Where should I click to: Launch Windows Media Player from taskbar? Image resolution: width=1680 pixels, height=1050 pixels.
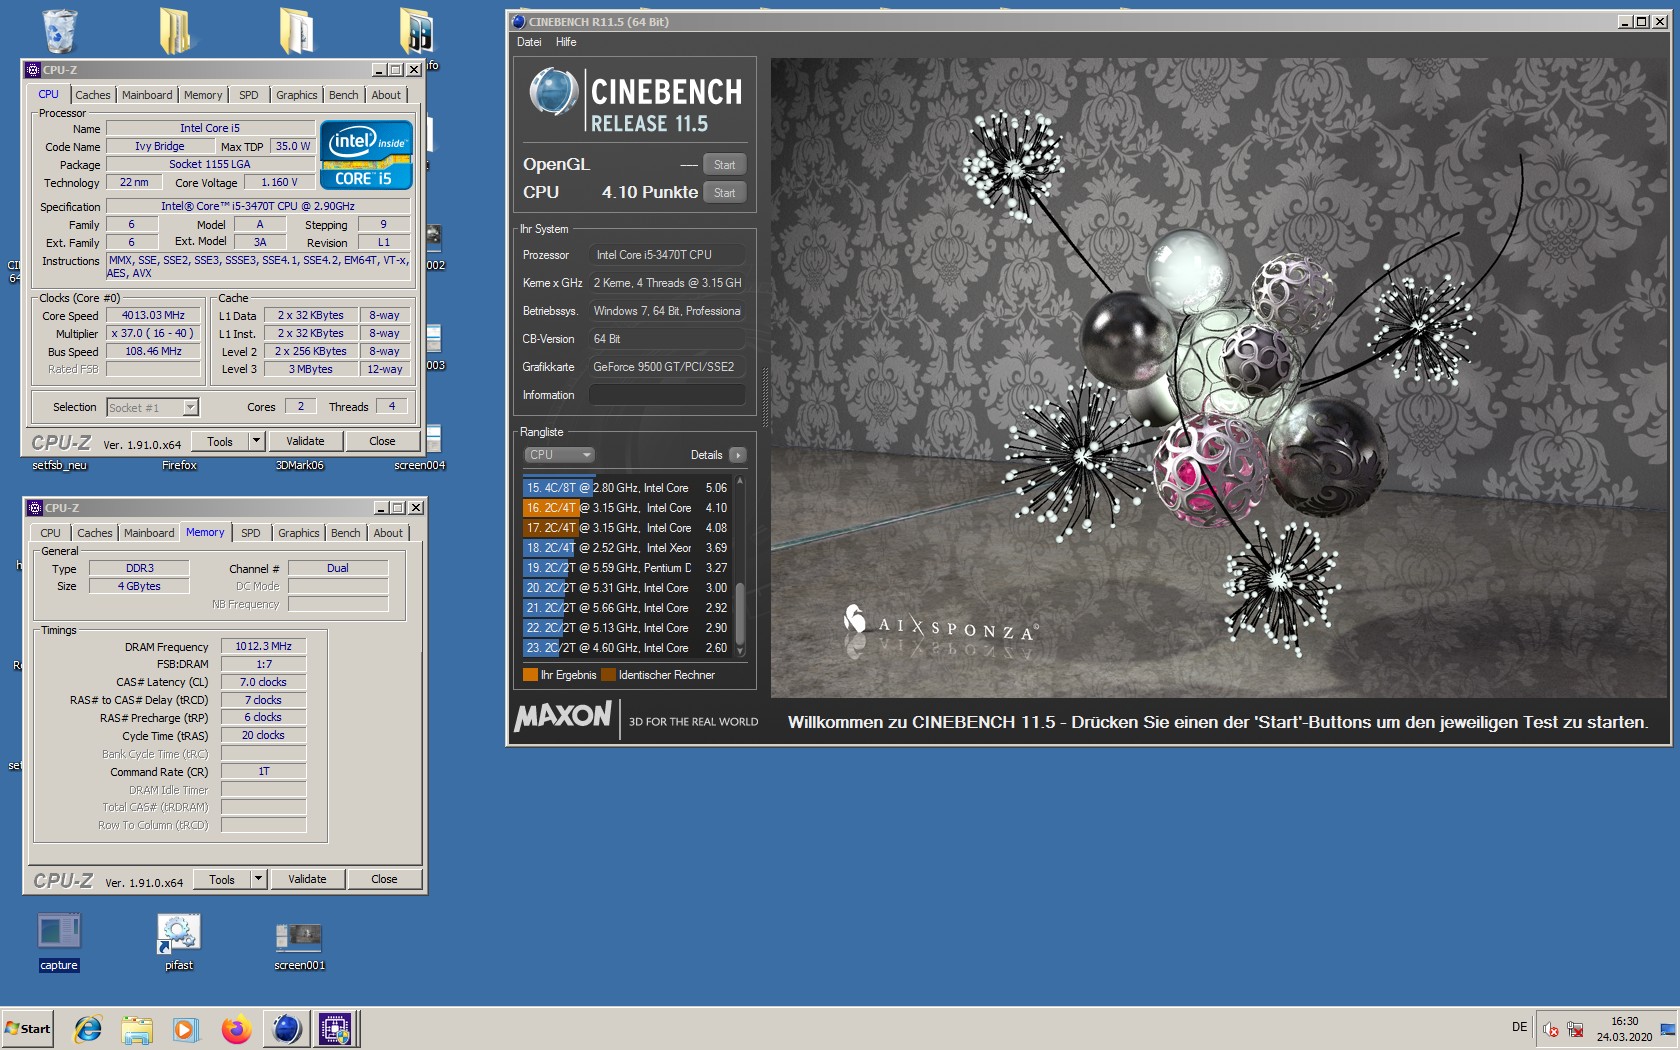click(x=186, y=1029)
